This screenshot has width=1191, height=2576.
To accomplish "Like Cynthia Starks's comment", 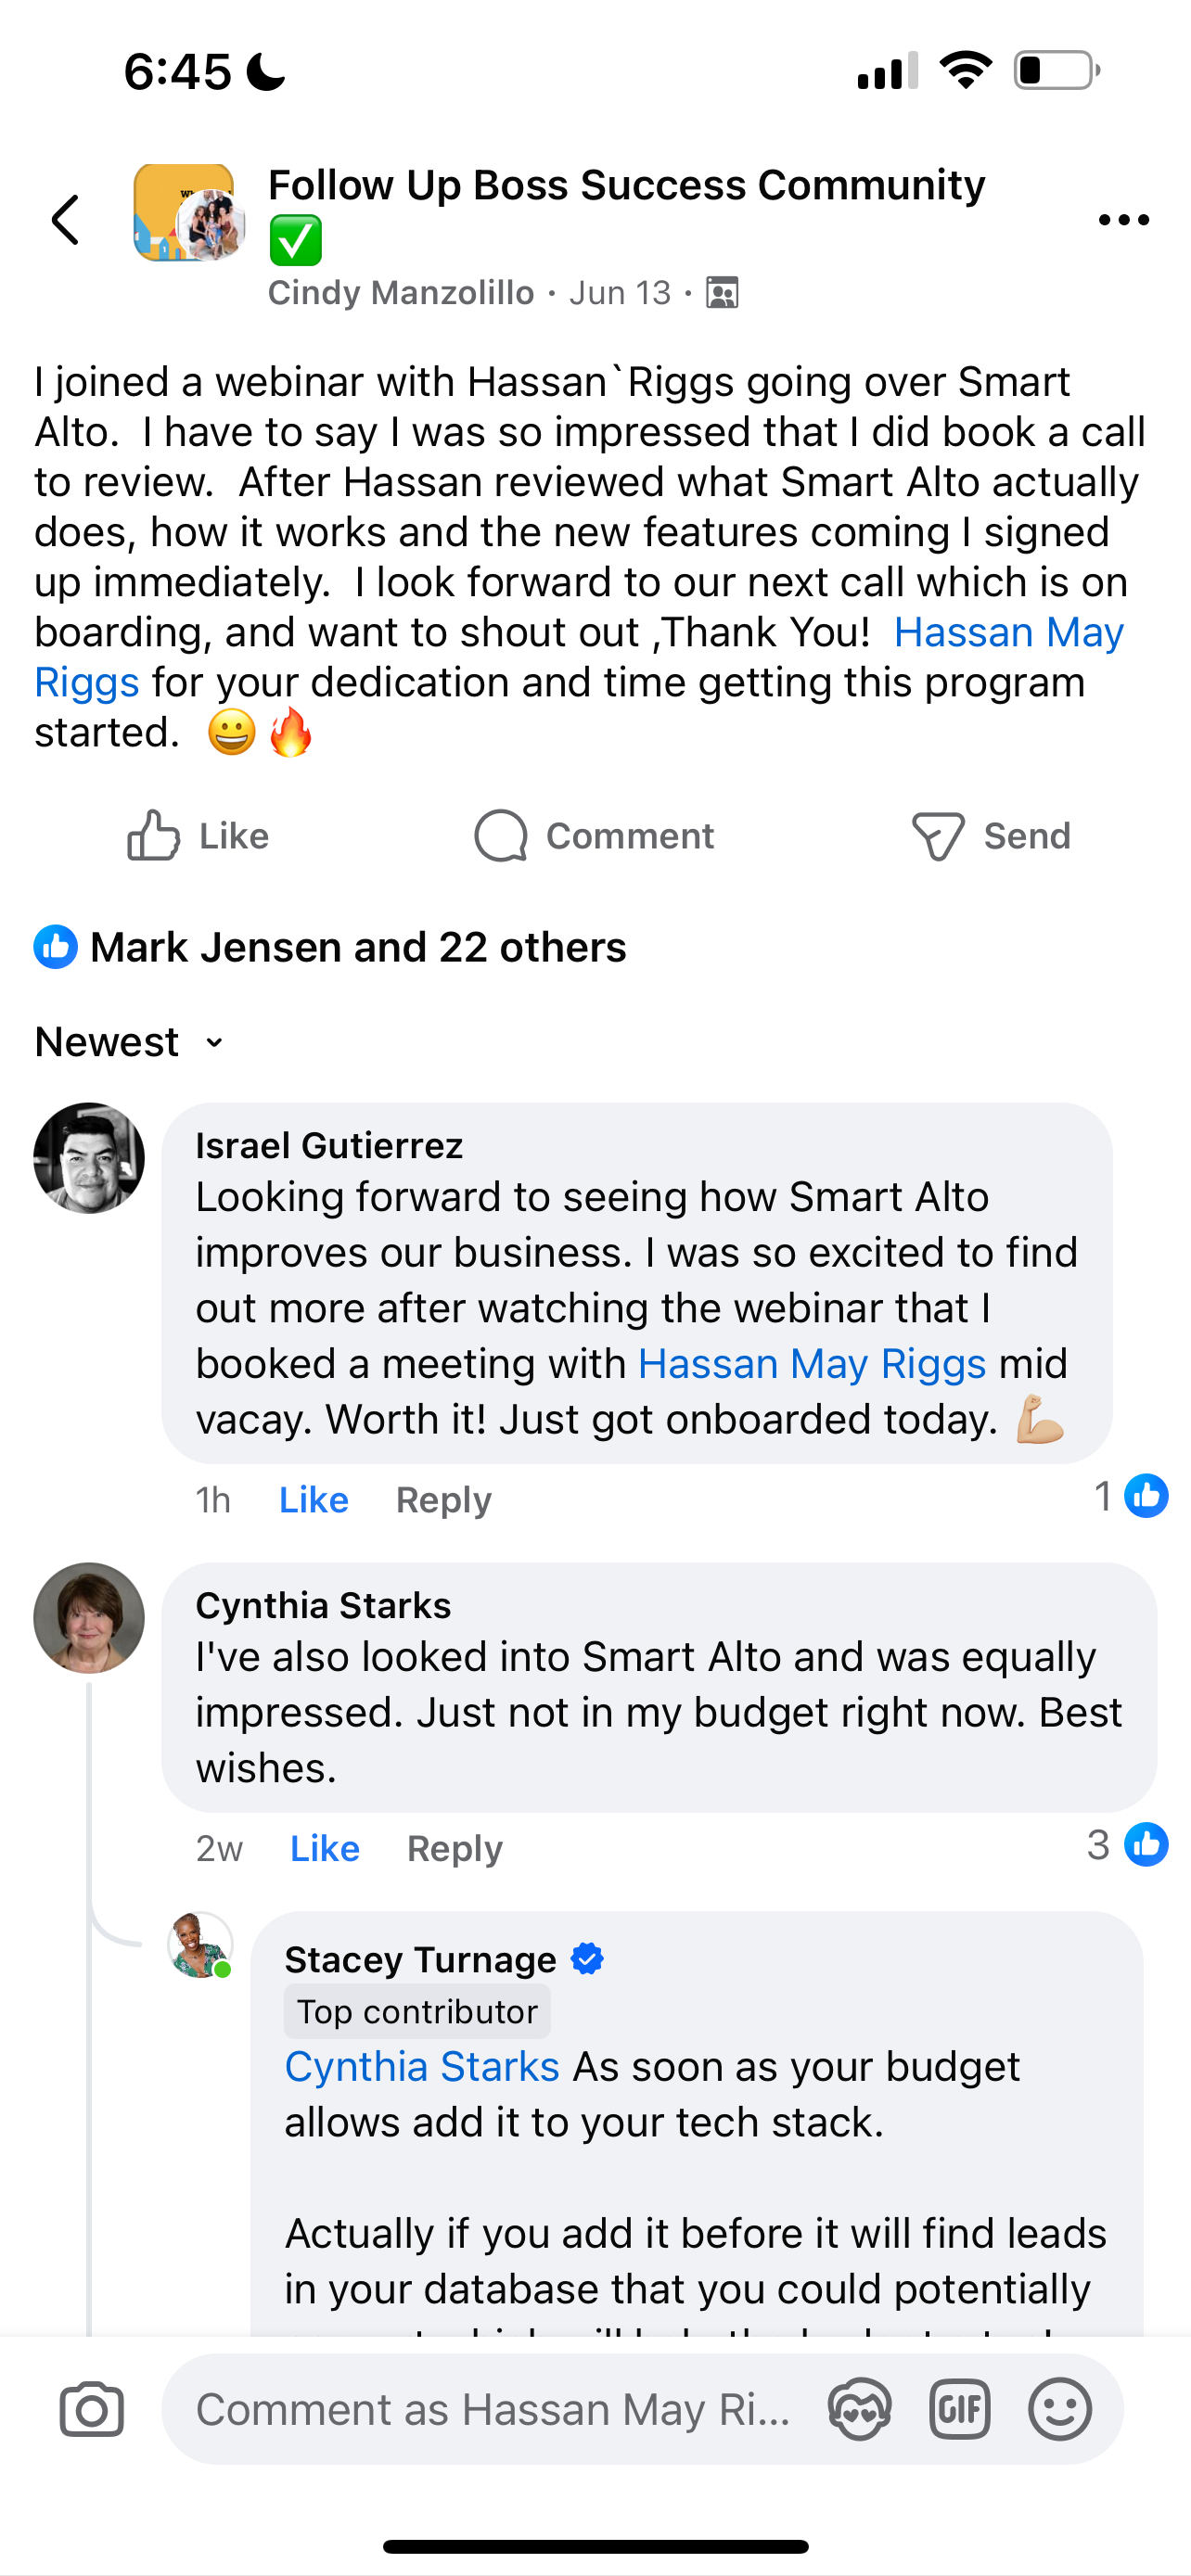I will click(324, 1848).
